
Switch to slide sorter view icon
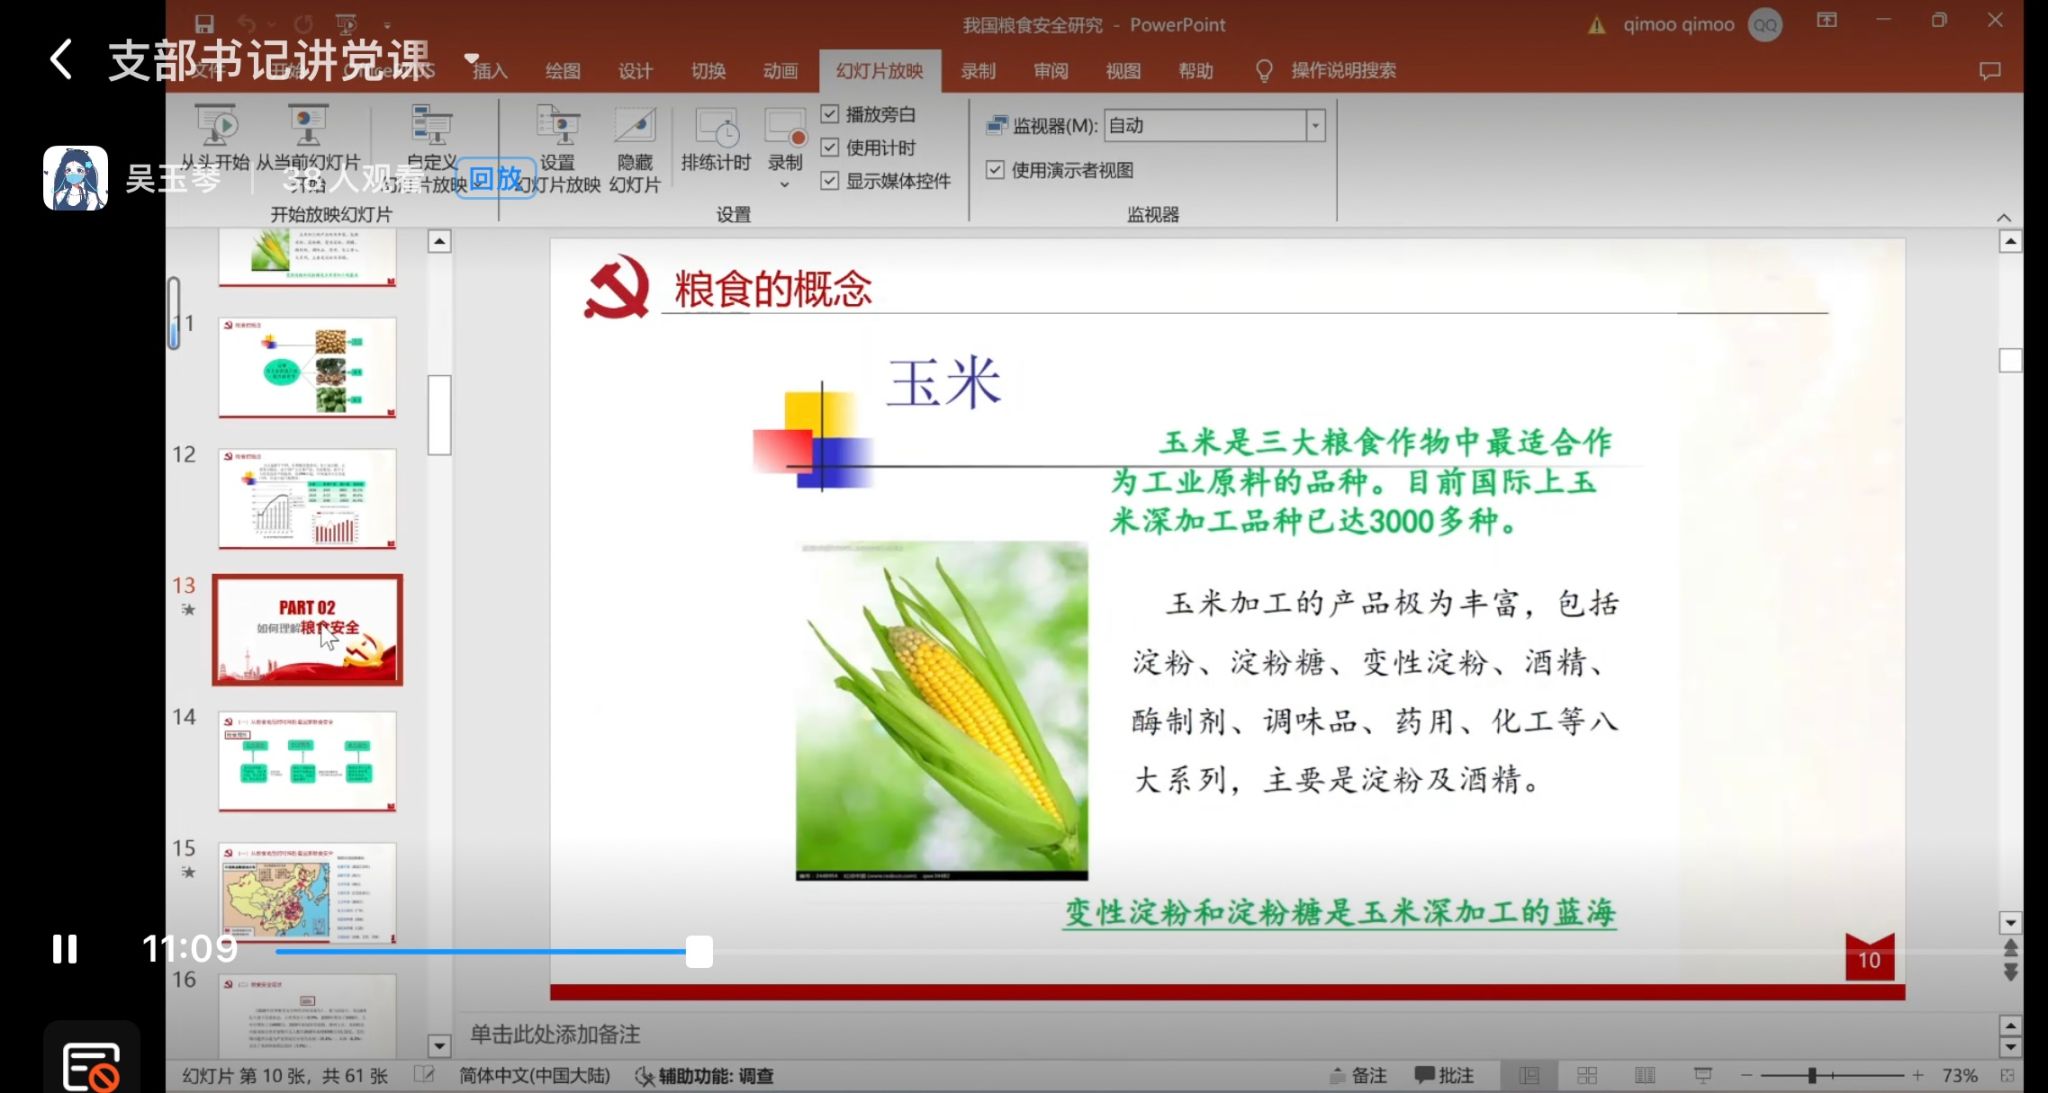pos(1587,1075)
